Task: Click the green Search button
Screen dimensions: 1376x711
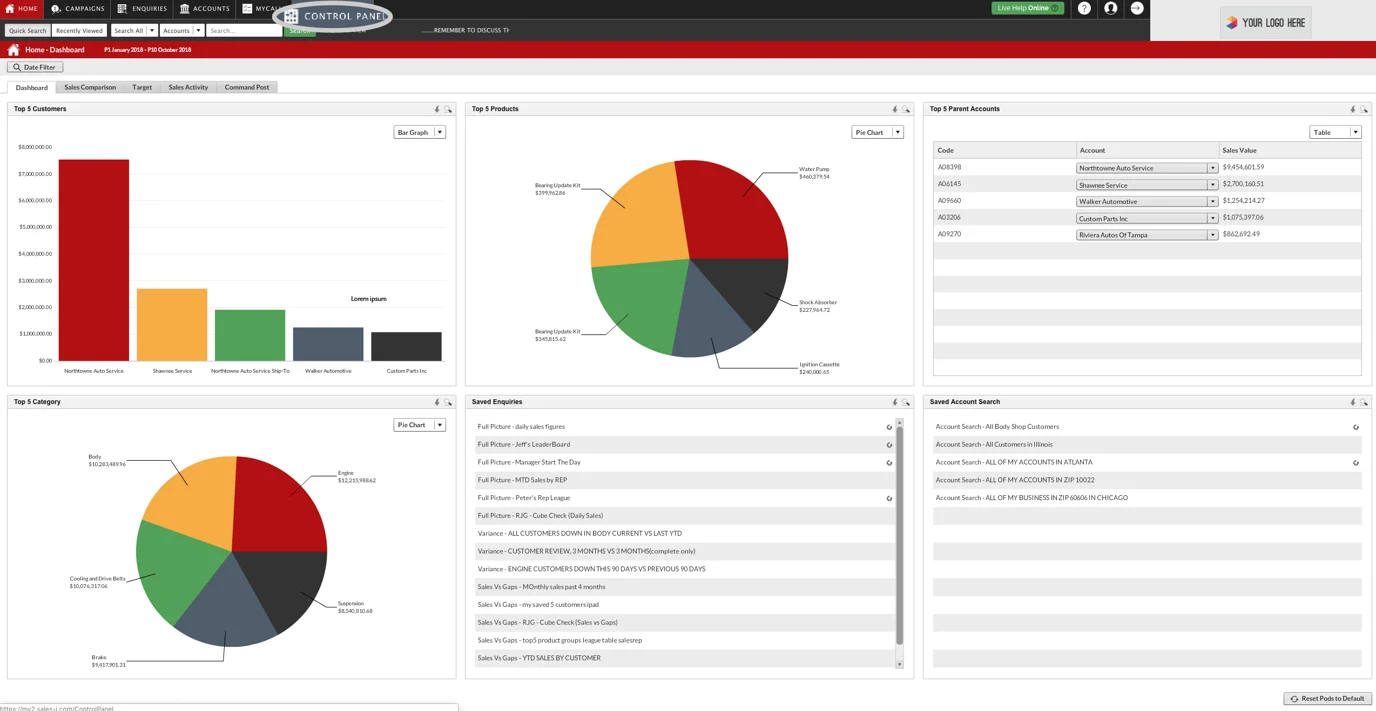Action: [x=299, y=31]
